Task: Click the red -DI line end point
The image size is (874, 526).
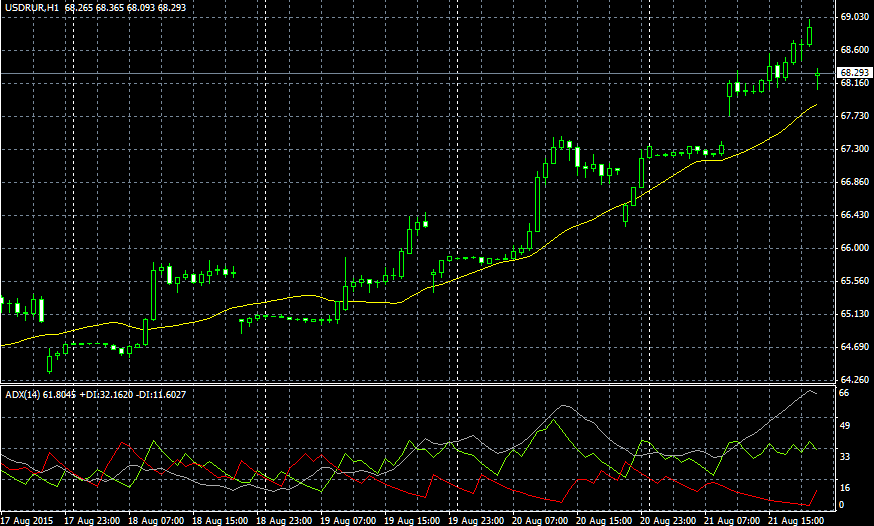Action: 817,491
